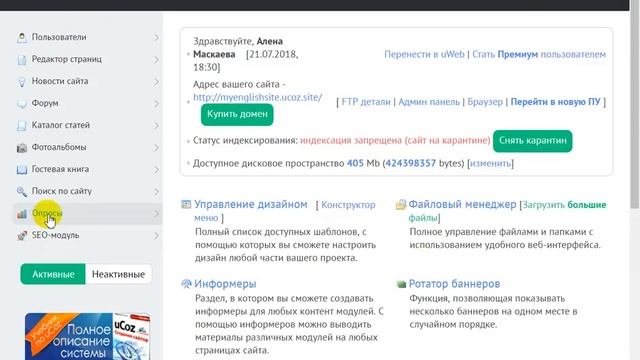Click the Опросы bar chart icon
640x360 pixels.
point(22,213)
